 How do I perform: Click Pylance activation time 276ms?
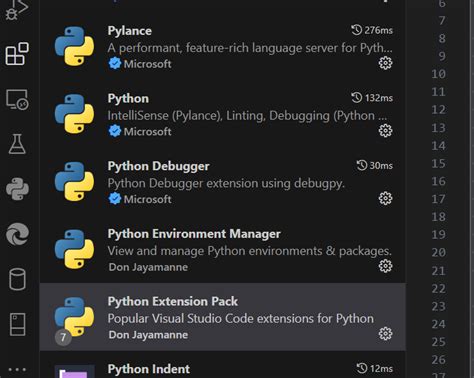coord(372,30)
